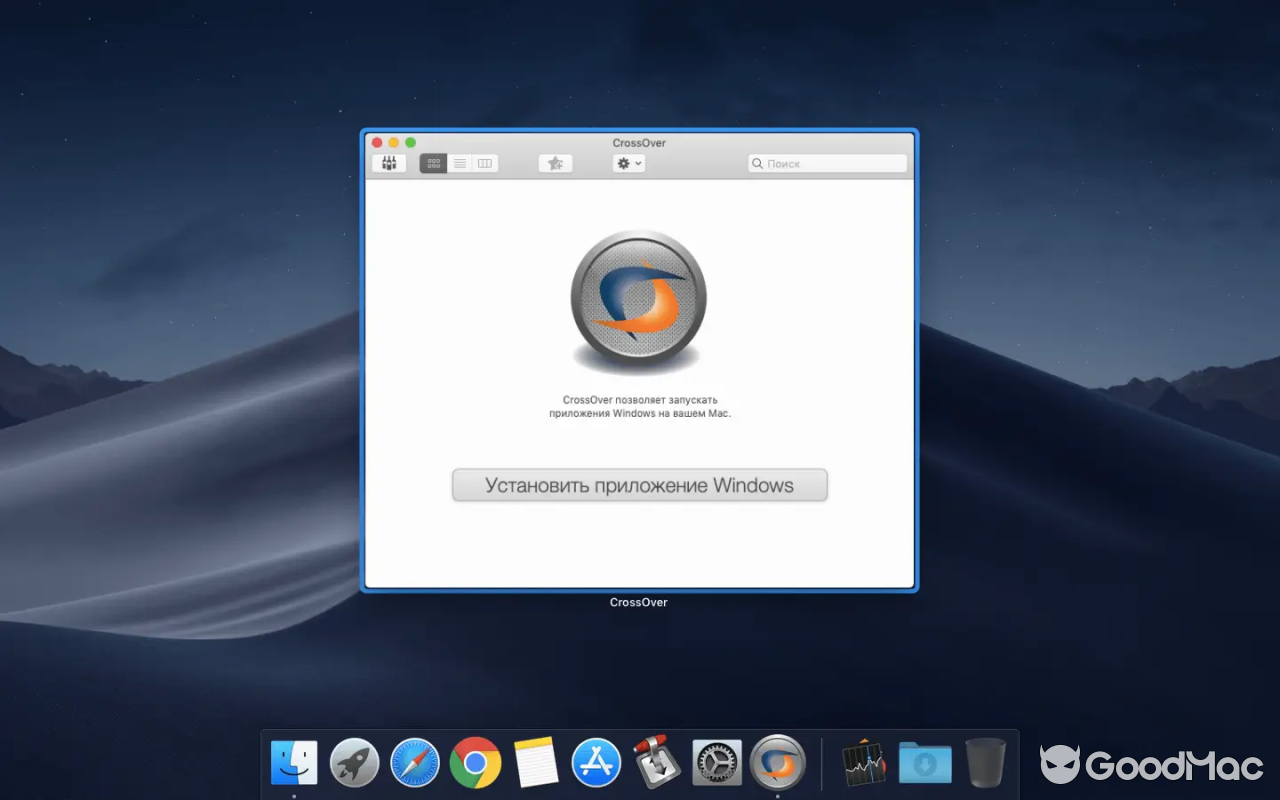Open the App Store from the Dock
This screenshot has height=800, width=1280.
click(596, 762)
